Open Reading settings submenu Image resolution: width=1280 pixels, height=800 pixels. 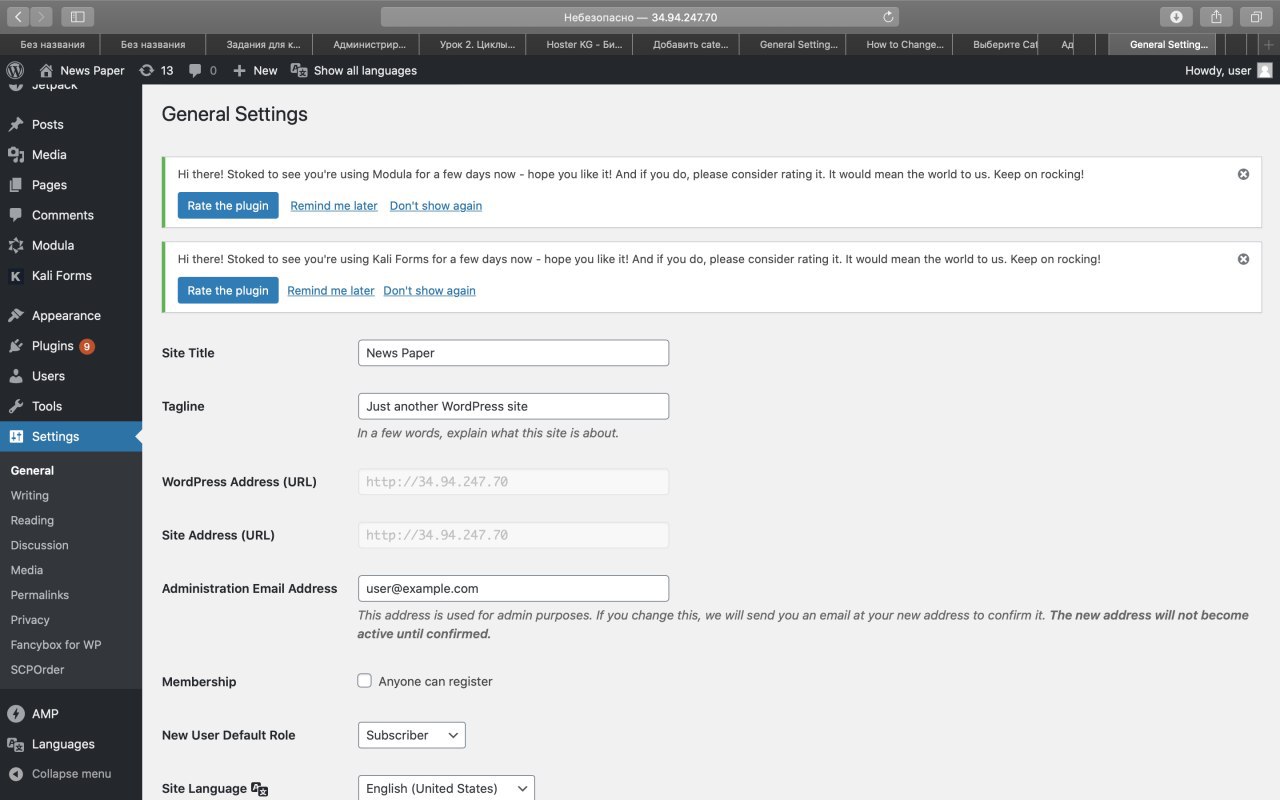[32, 520]
